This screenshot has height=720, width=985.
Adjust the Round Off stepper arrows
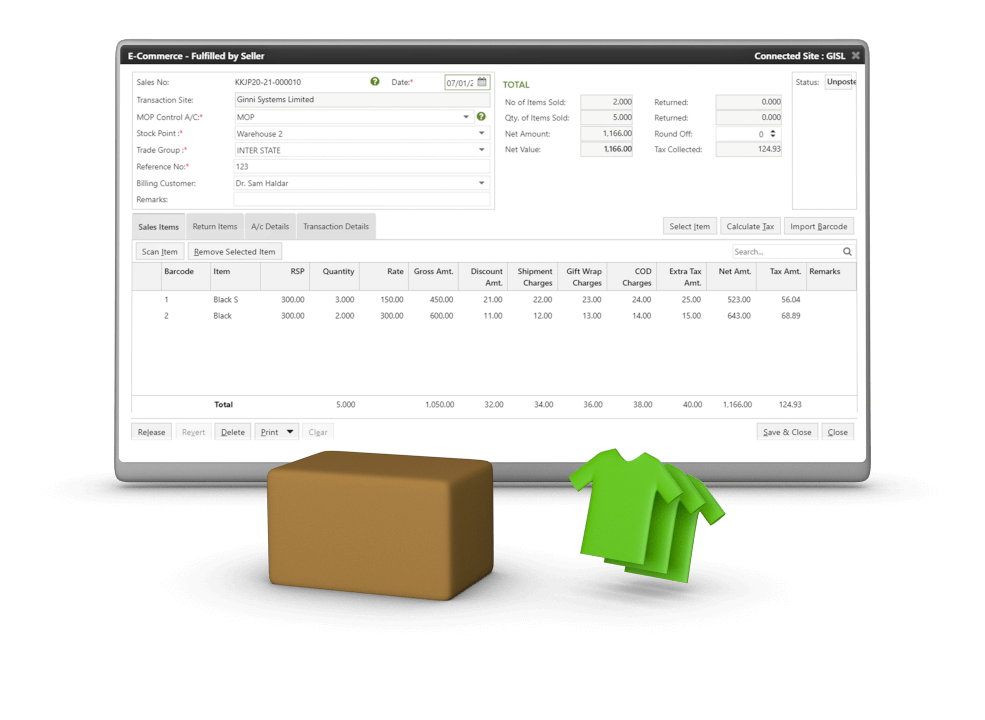pos(773,133)
